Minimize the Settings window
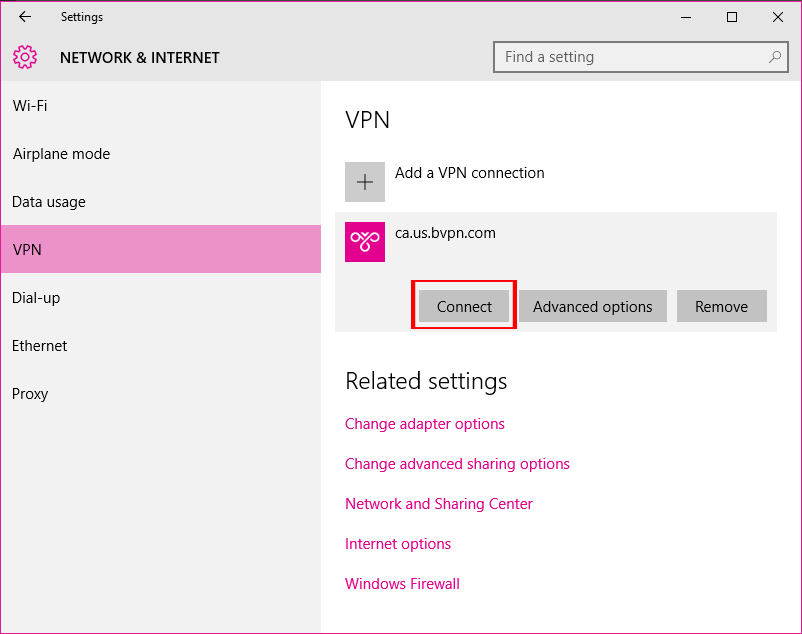This screenshot has width=802, height=634. [686, 17]
